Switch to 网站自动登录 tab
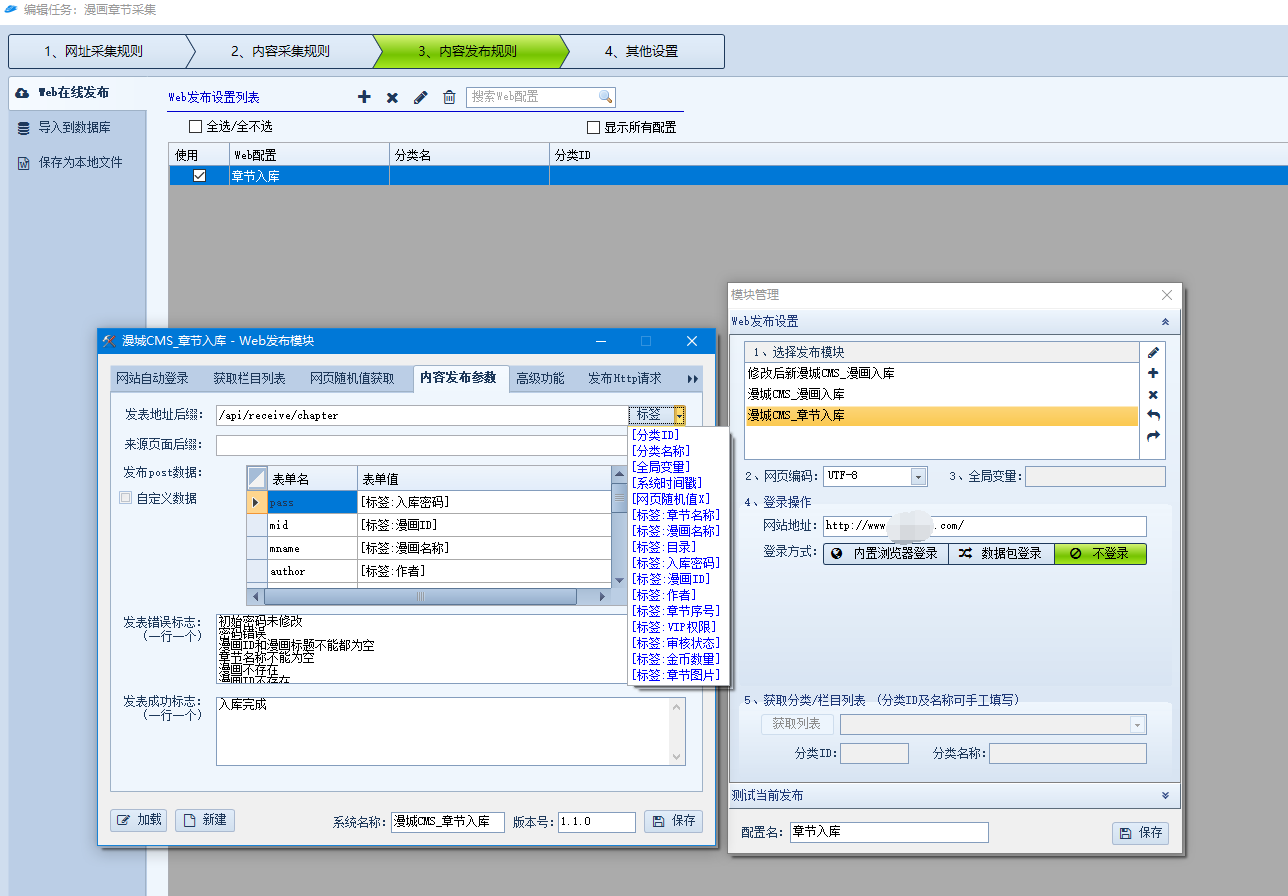 pos(153,378)
